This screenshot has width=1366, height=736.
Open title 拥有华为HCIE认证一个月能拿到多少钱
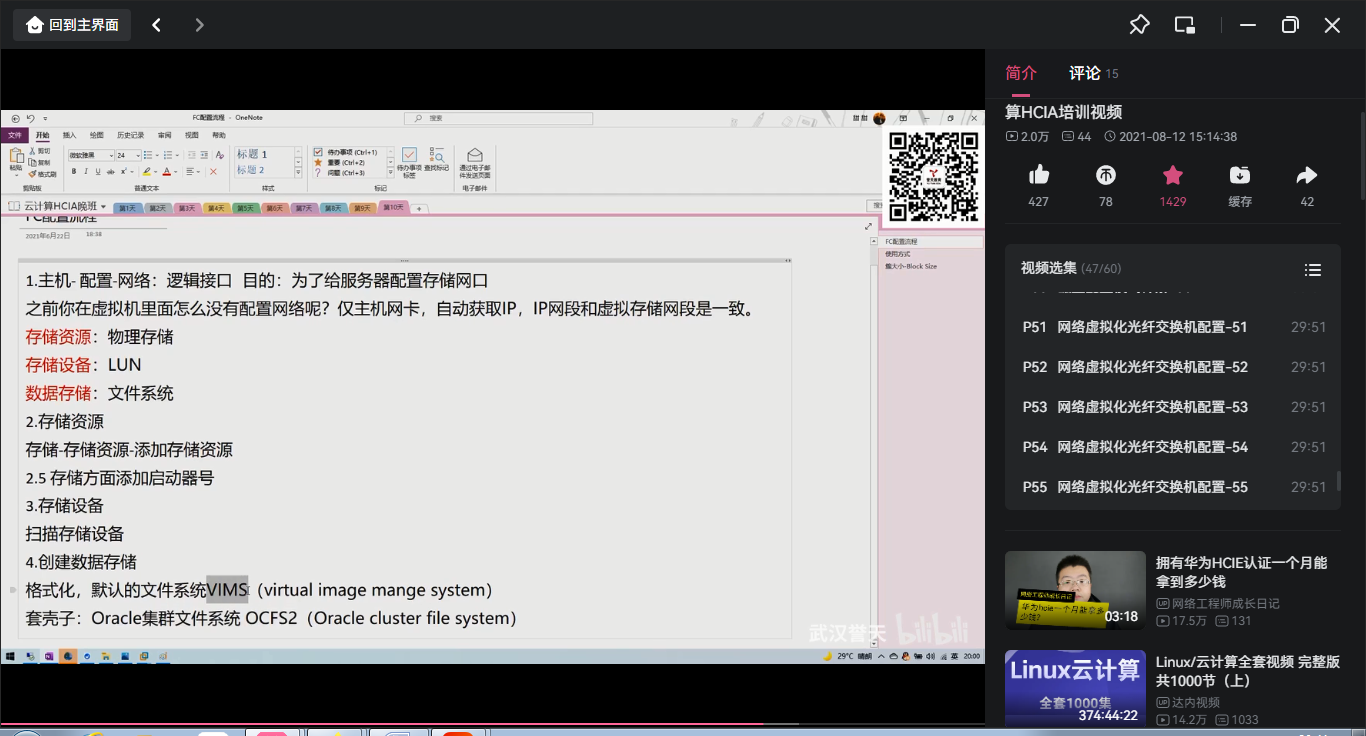(x=1241, y=572)
